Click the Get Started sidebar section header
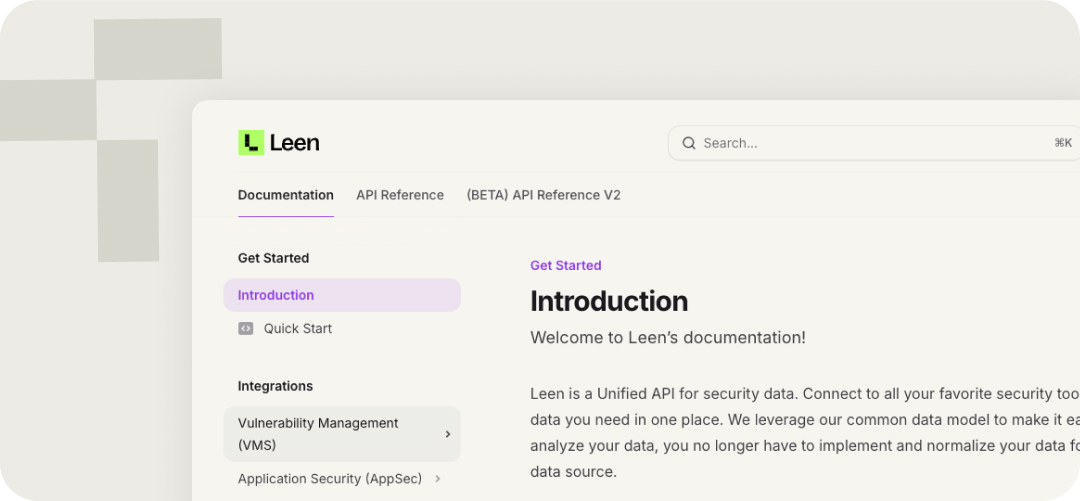The height and width of the screenshot is (501, 1080). point(273,258)
